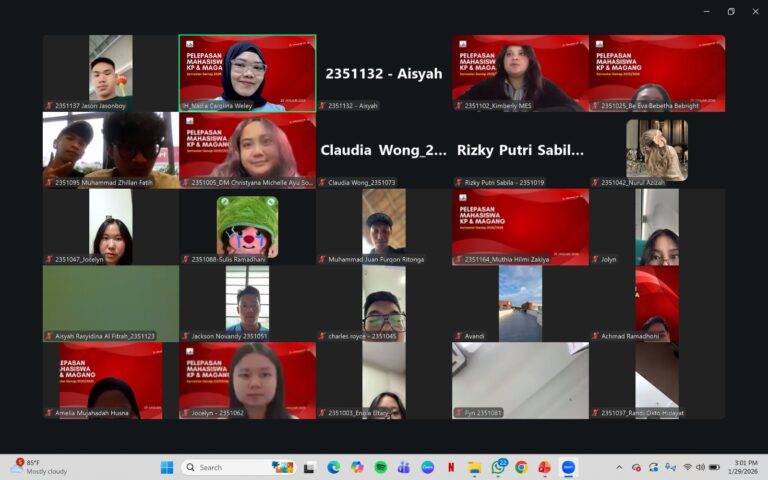Check battery status icon in tray

(x=715, y=467)
